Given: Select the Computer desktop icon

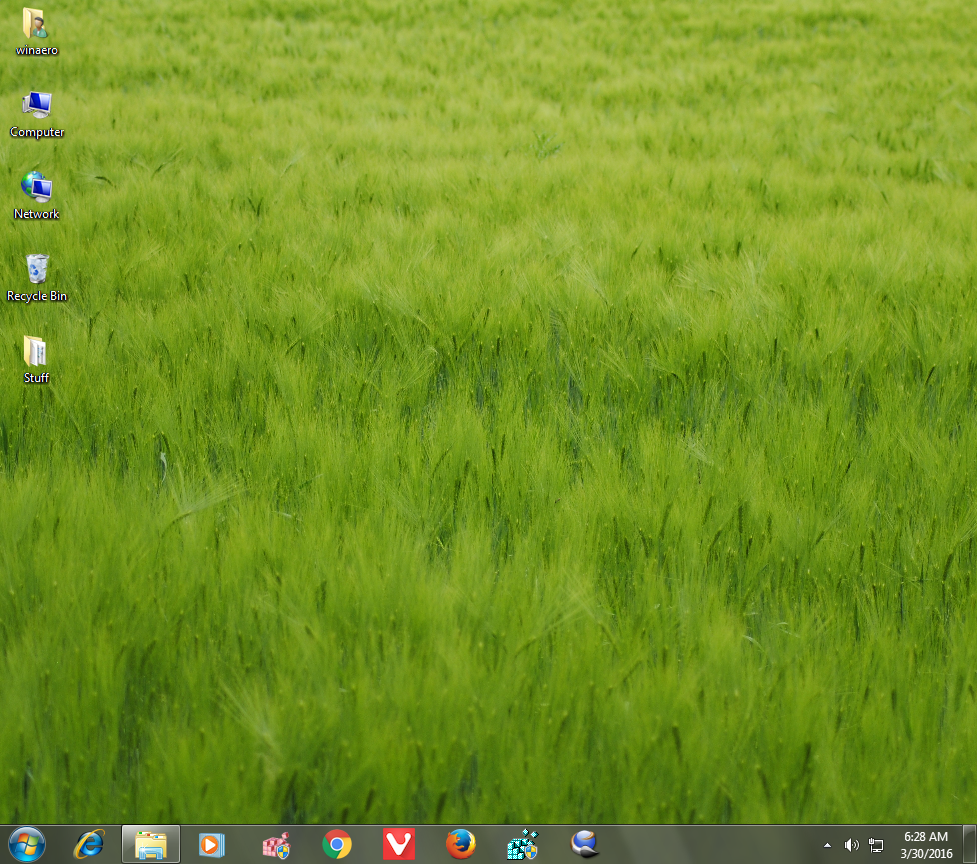Looking at the screenshot, I should point(36,112).
